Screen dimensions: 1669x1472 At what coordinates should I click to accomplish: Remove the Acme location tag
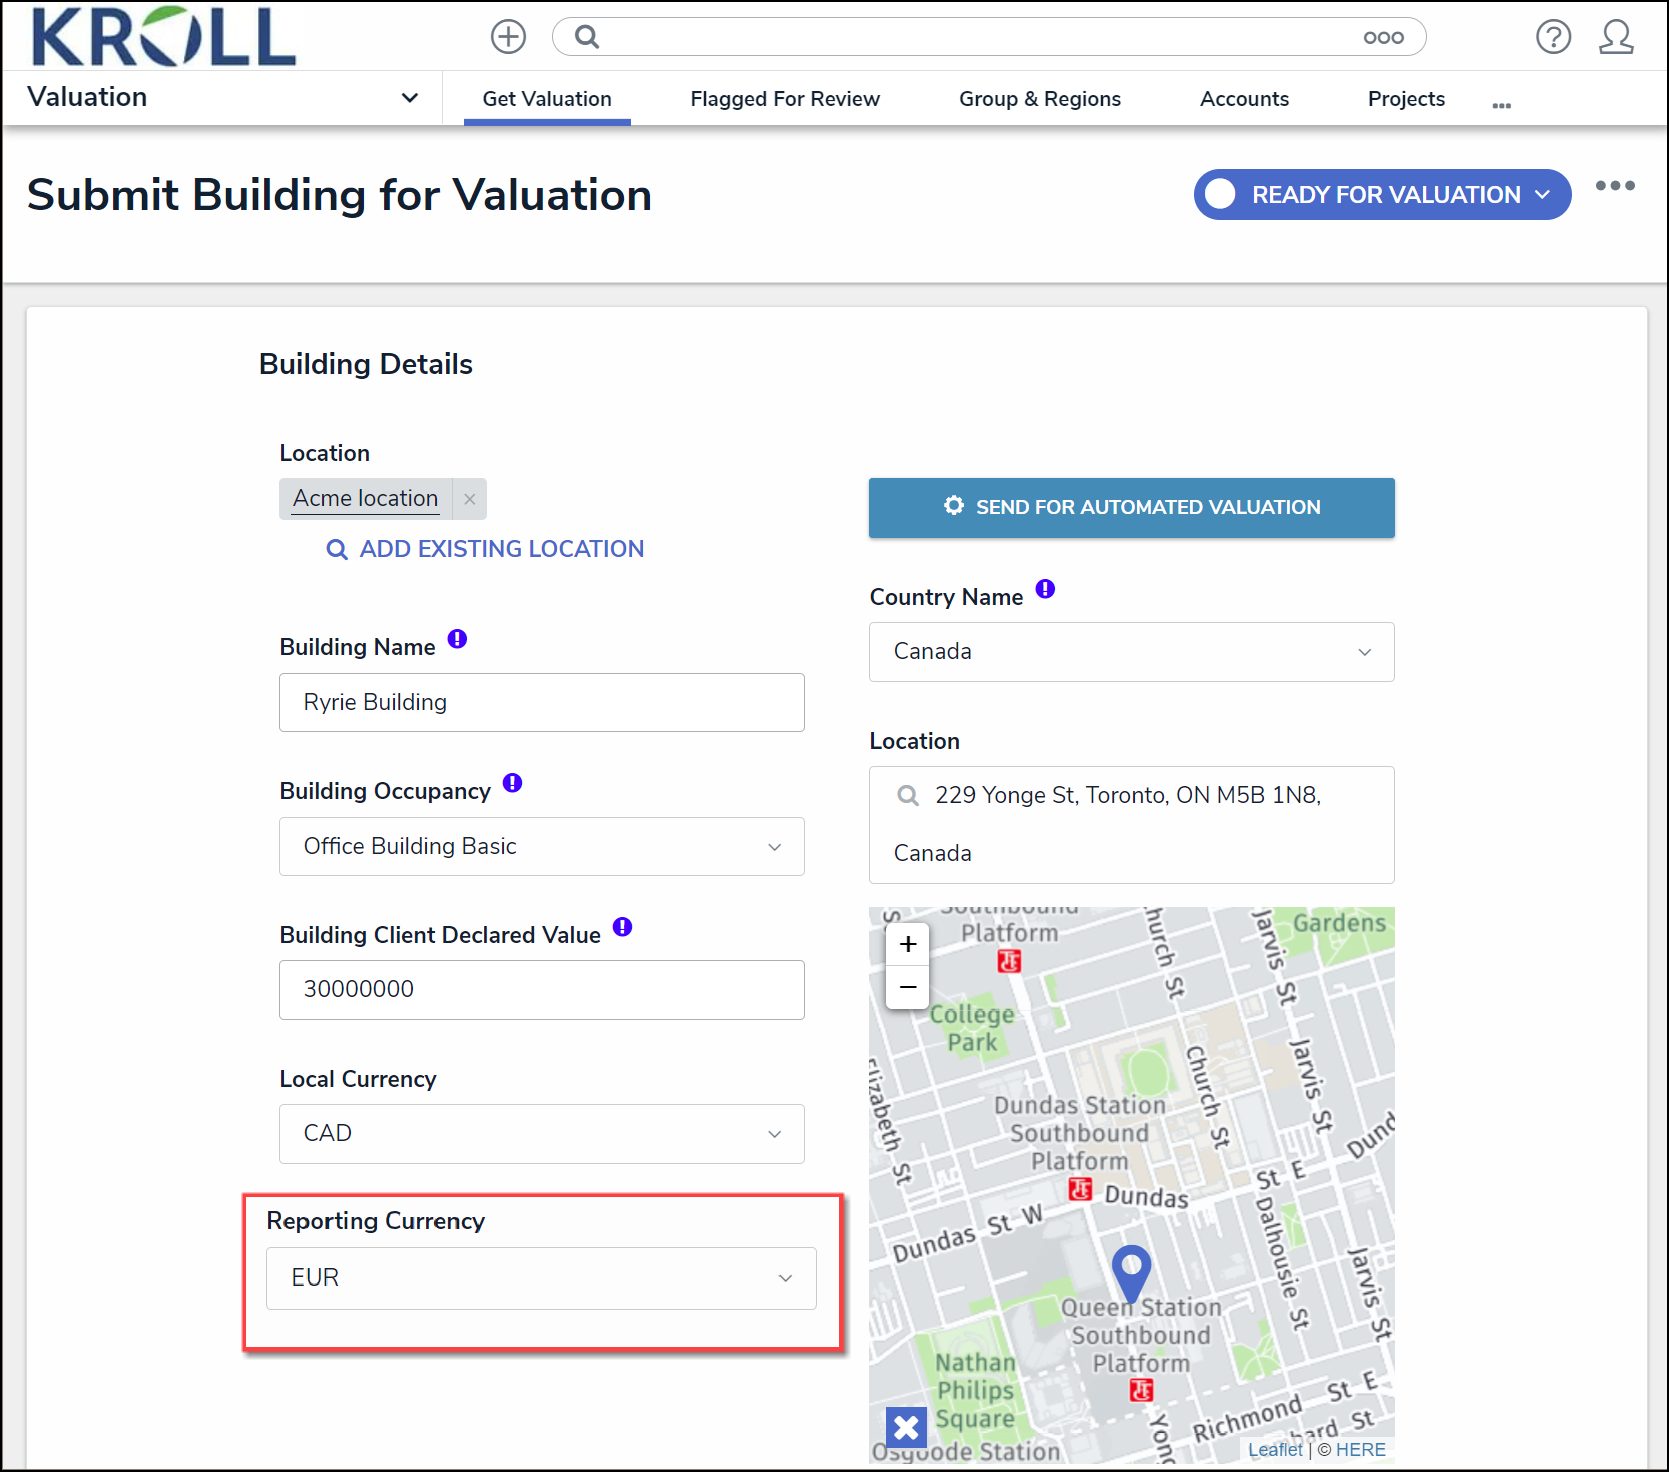[x=469, y=499]
